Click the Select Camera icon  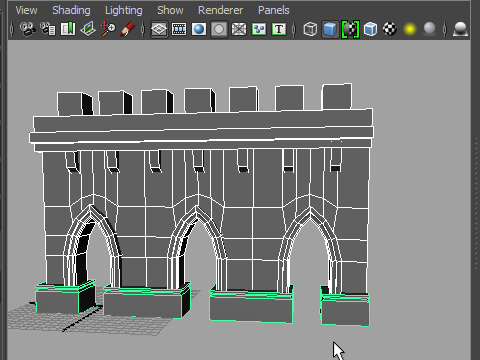28,29
